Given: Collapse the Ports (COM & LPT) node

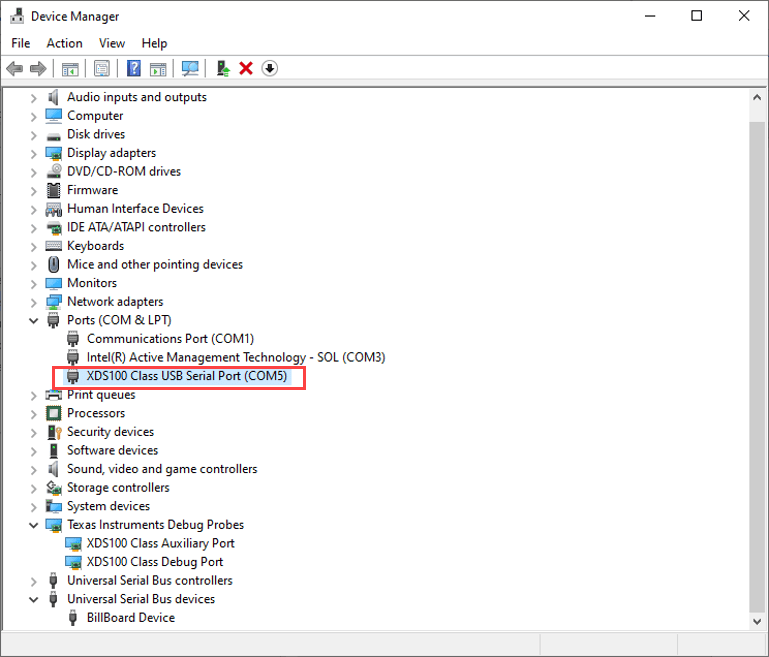Looking at the screenshot, I should tap(33, 321).
